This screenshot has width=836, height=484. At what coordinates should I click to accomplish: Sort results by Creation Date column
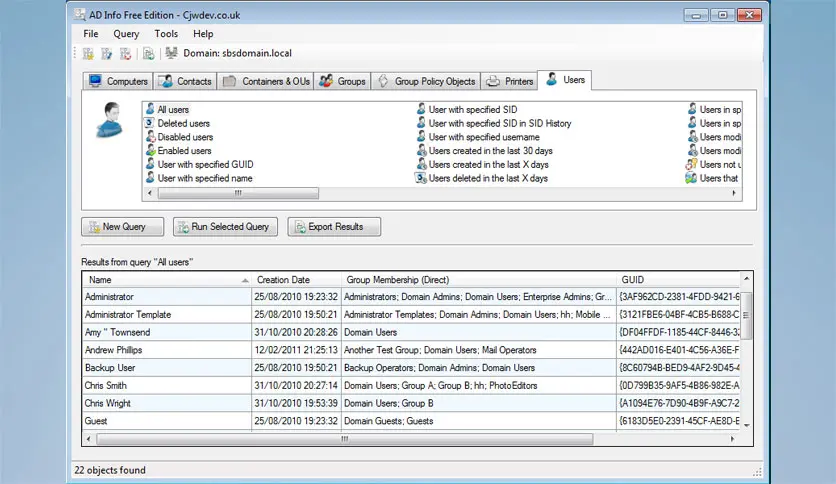(x=296, y=280)
